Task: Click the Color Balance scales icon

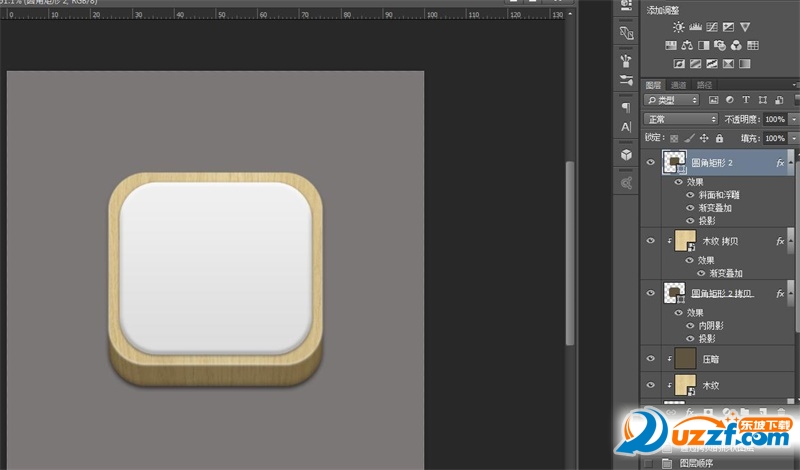Action: click(687, 45)
